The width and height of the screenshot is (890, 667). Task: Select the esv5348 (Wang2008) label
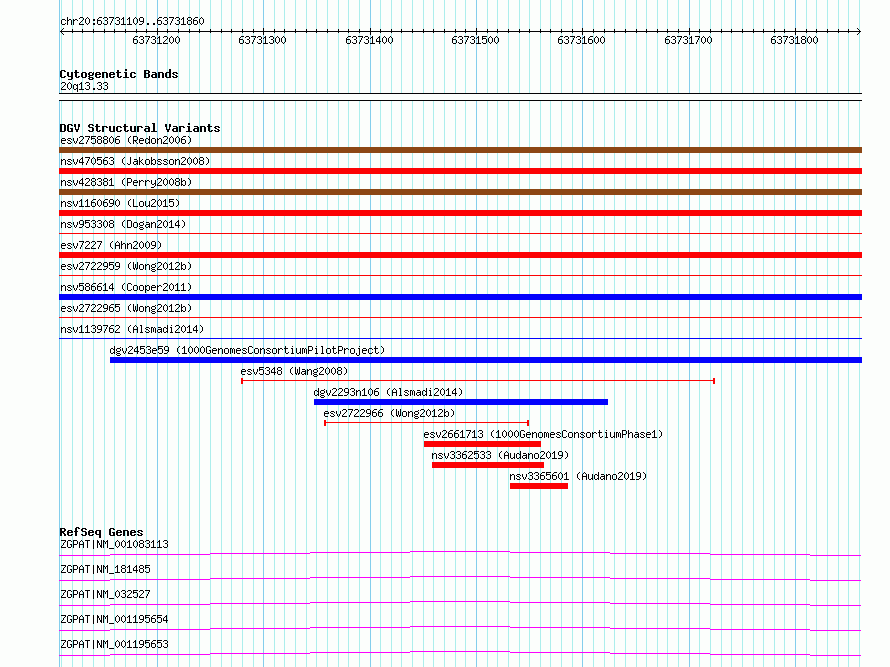point(294,371)
